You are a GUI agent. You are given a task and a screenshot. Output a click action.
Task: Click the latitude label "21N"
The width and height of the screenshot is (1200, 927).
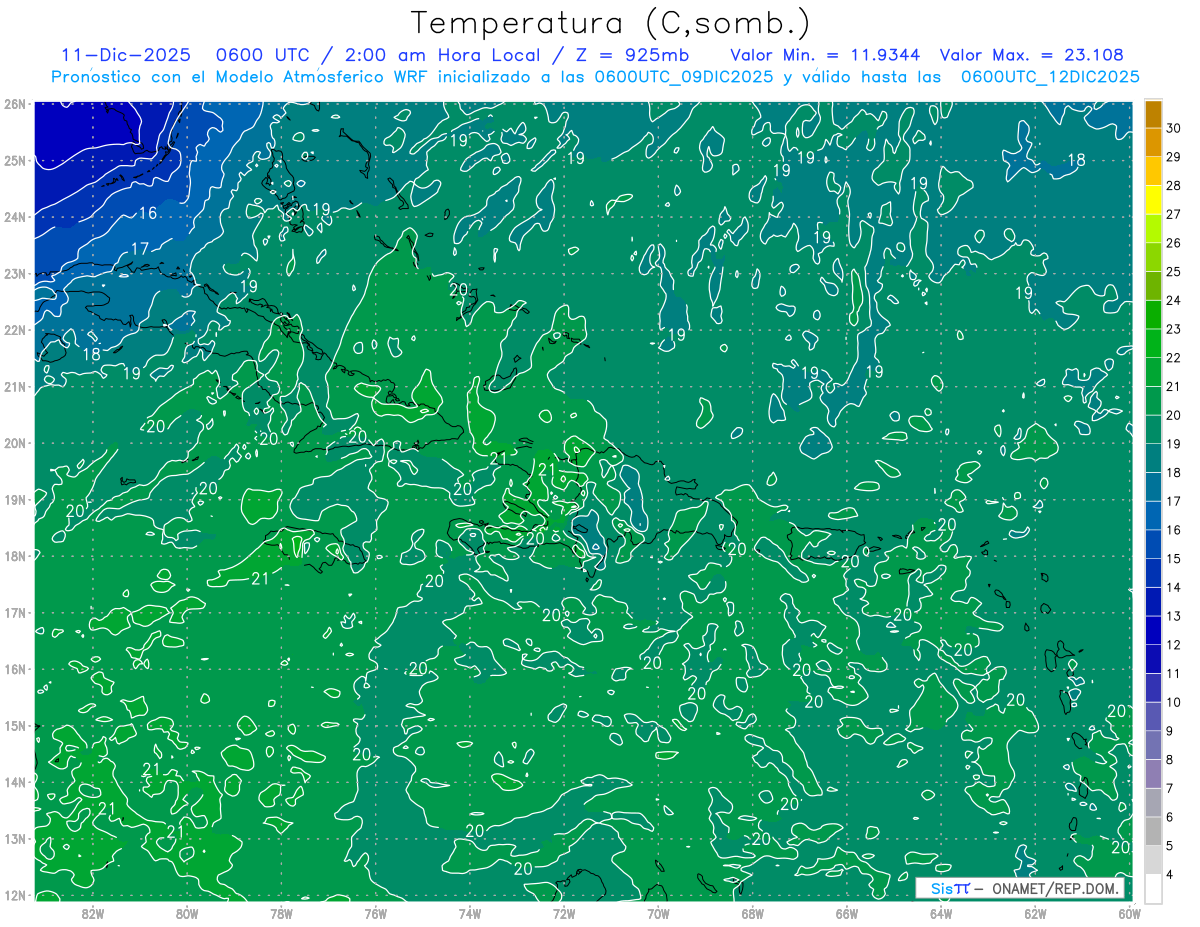tap(14, 386)
